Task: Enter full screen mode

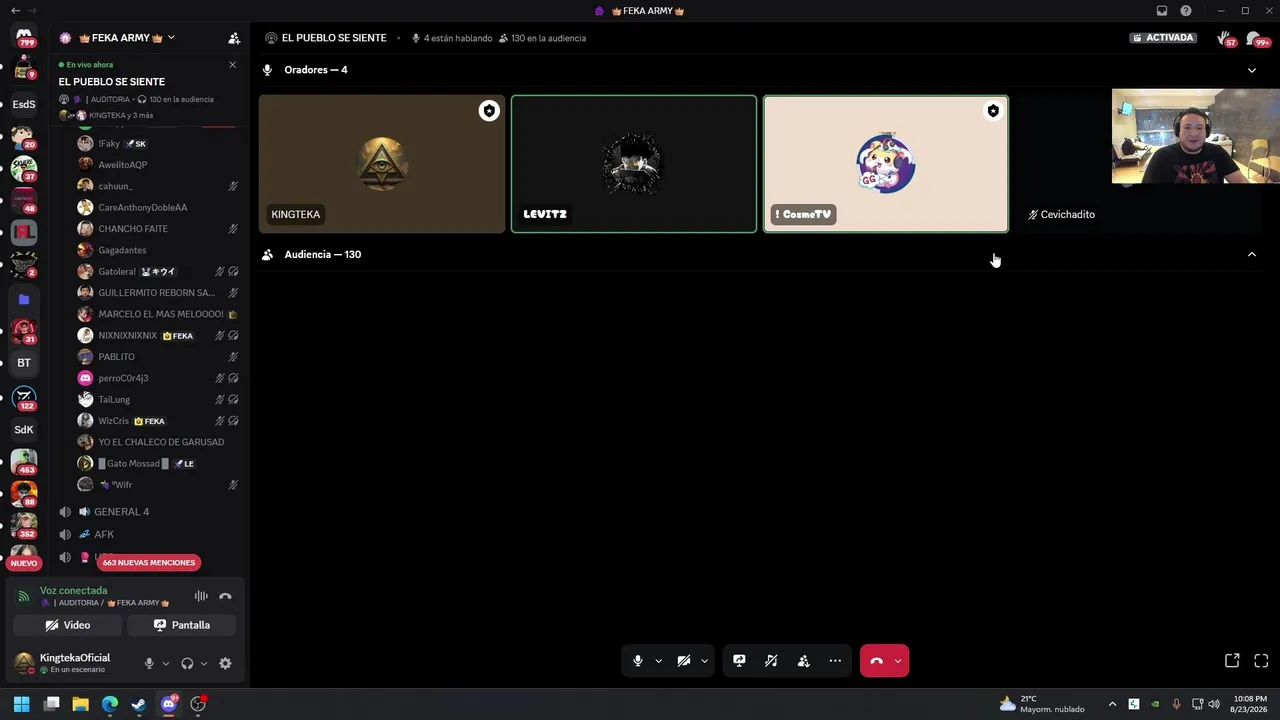Action: [x=1261, y=661]
